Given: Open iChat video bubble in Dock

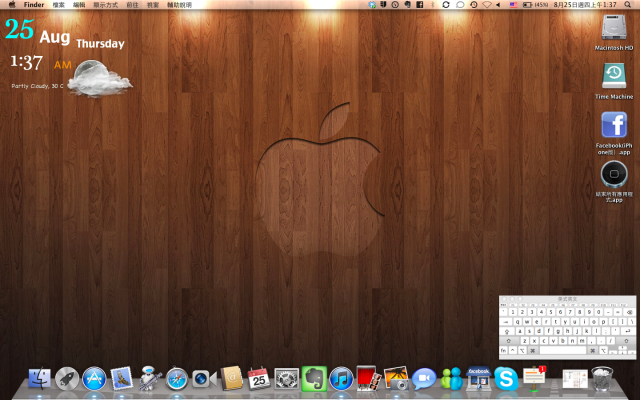Looking at the screenshot, I should point(424,379).
